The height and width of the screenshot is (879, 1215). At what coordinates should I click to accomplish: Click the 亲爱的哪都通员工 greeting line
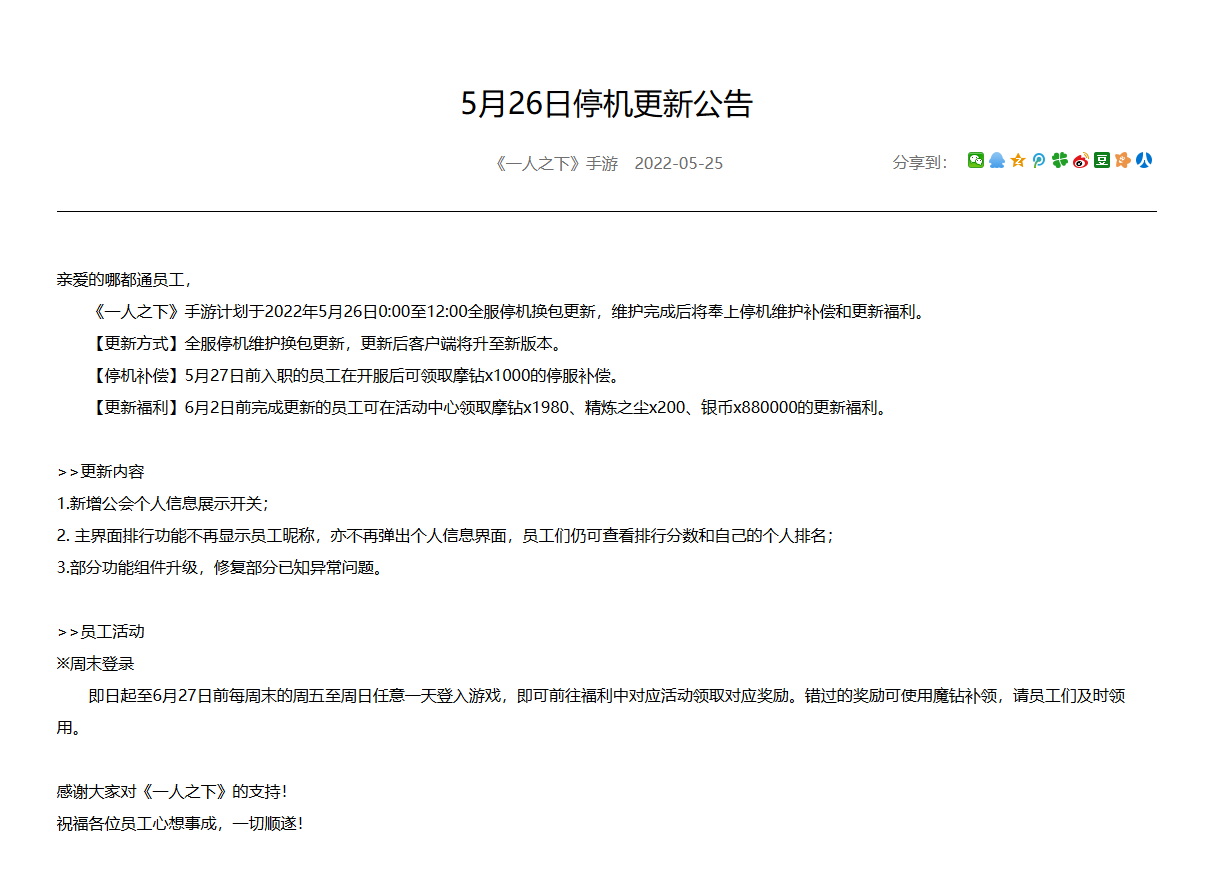coord(124,280)
